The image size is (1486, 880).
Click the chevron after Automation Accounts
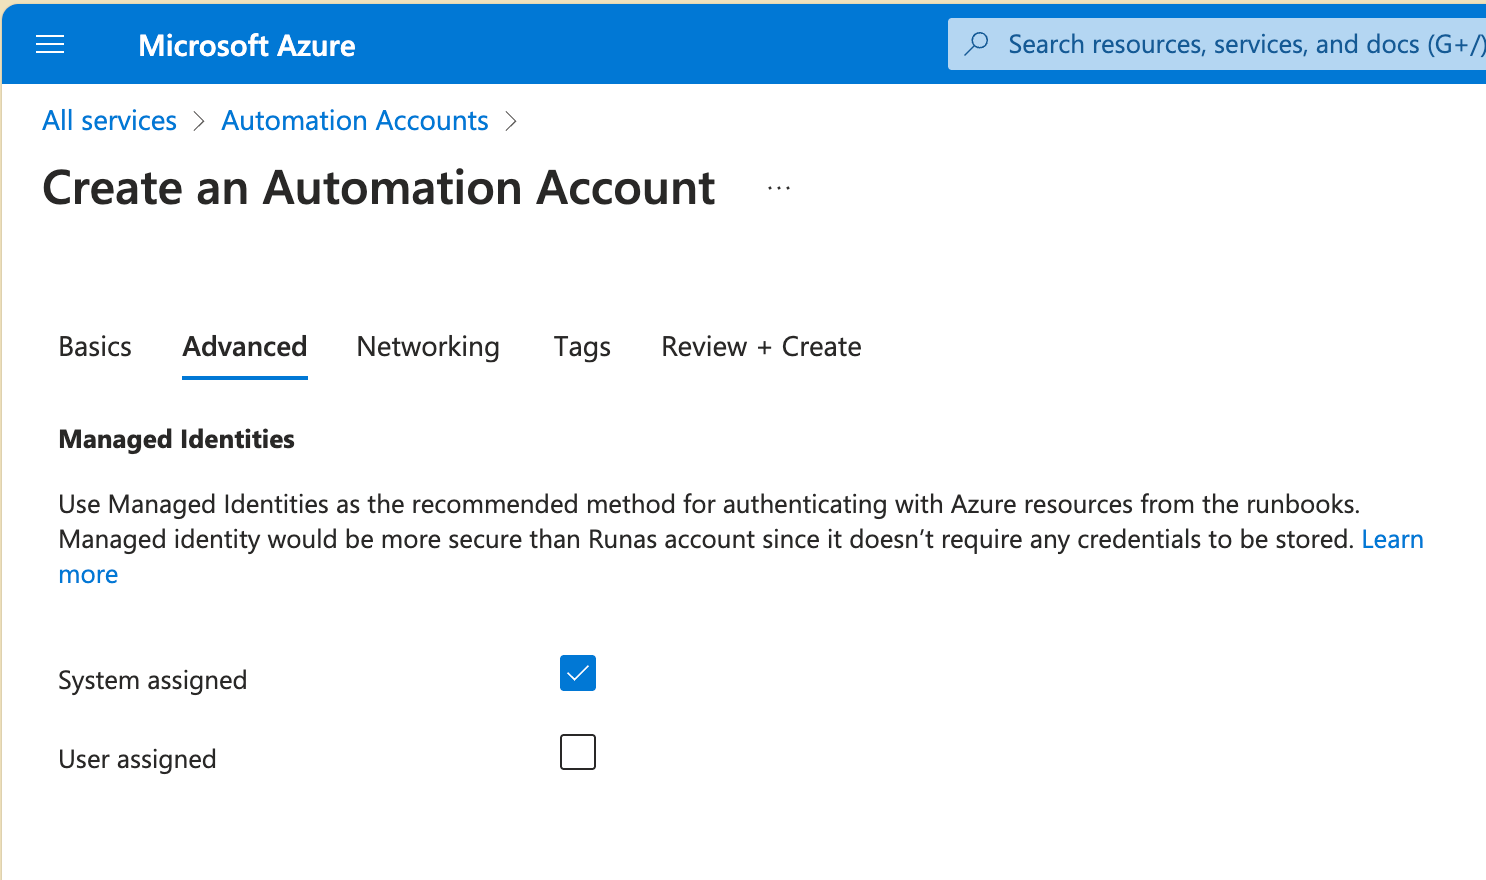click(x=511, y=121)
